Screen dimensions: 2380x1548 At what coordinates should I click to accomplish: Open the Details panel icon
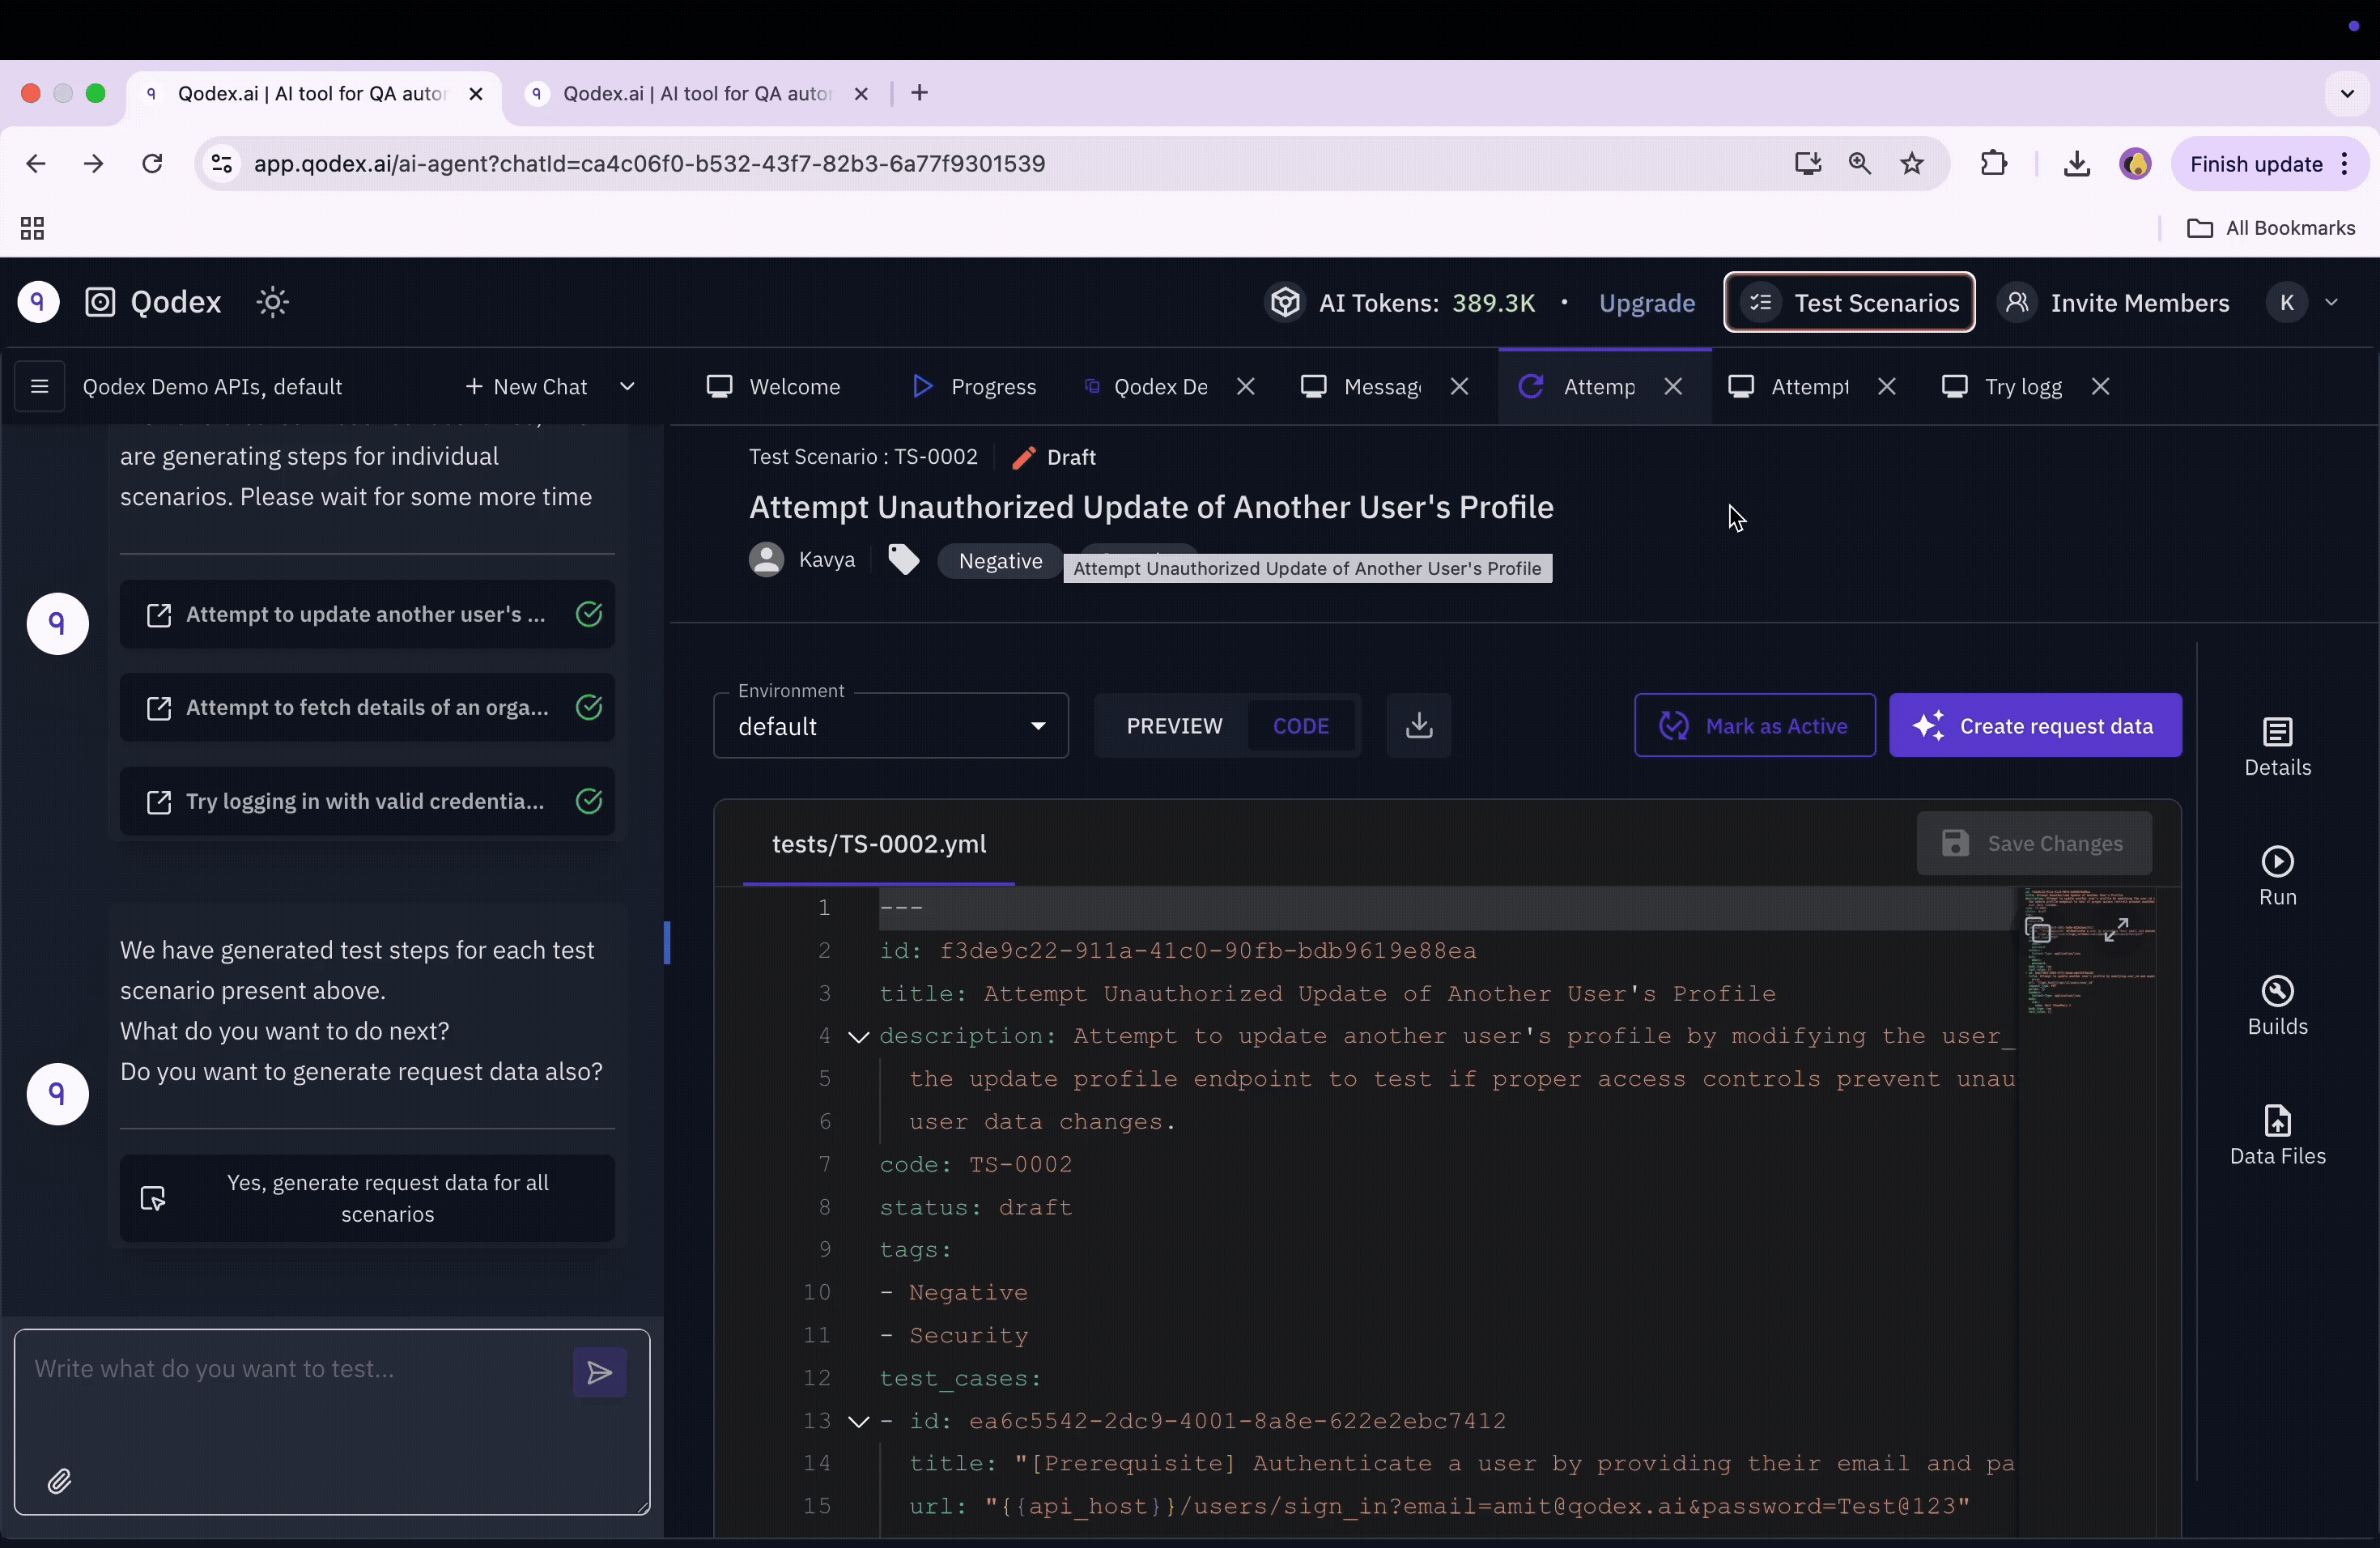pyautogui.click(x=2277, y=746)
